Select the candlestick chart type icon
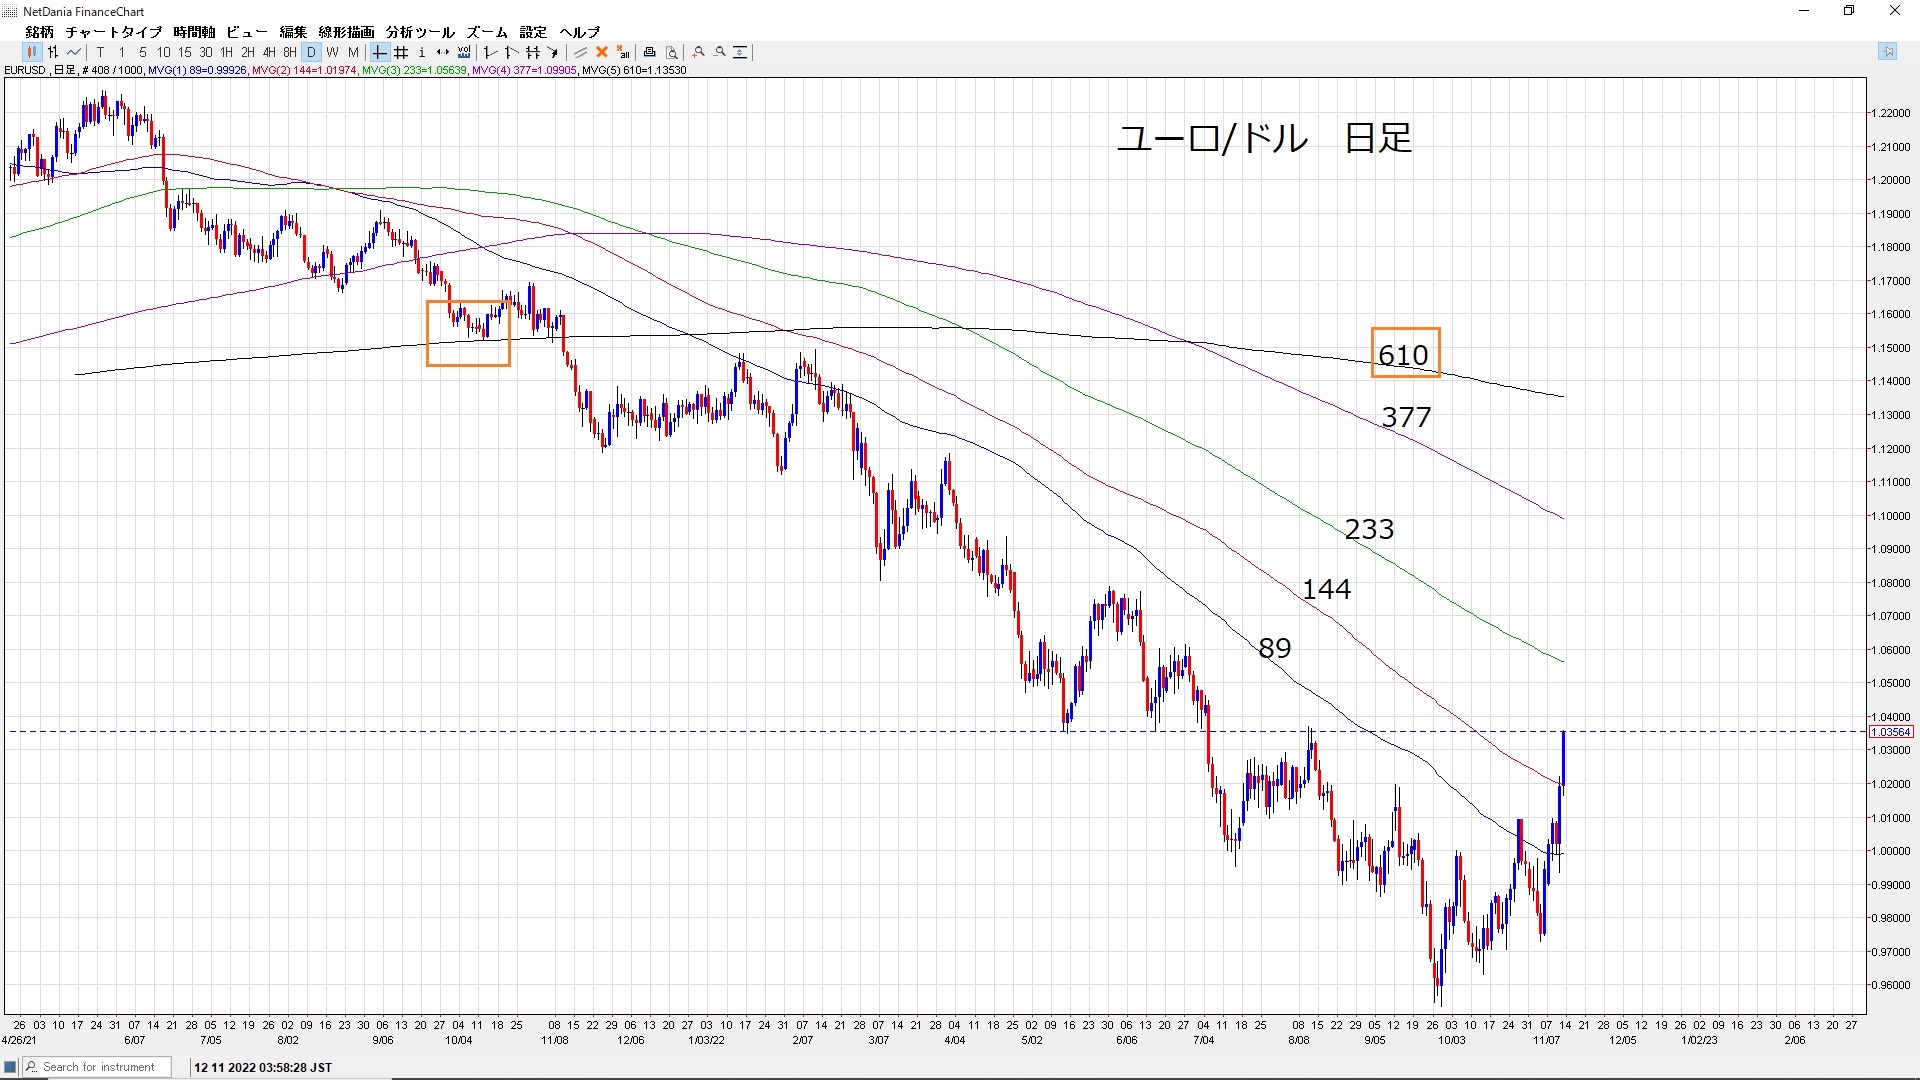 (32, 52)
